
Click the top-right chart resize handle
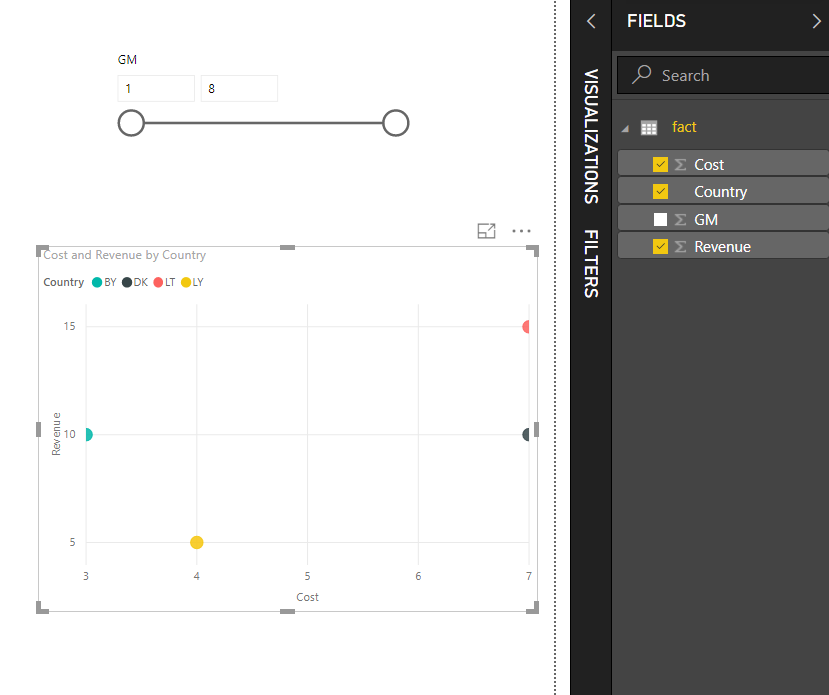click(x=533, y=251)
